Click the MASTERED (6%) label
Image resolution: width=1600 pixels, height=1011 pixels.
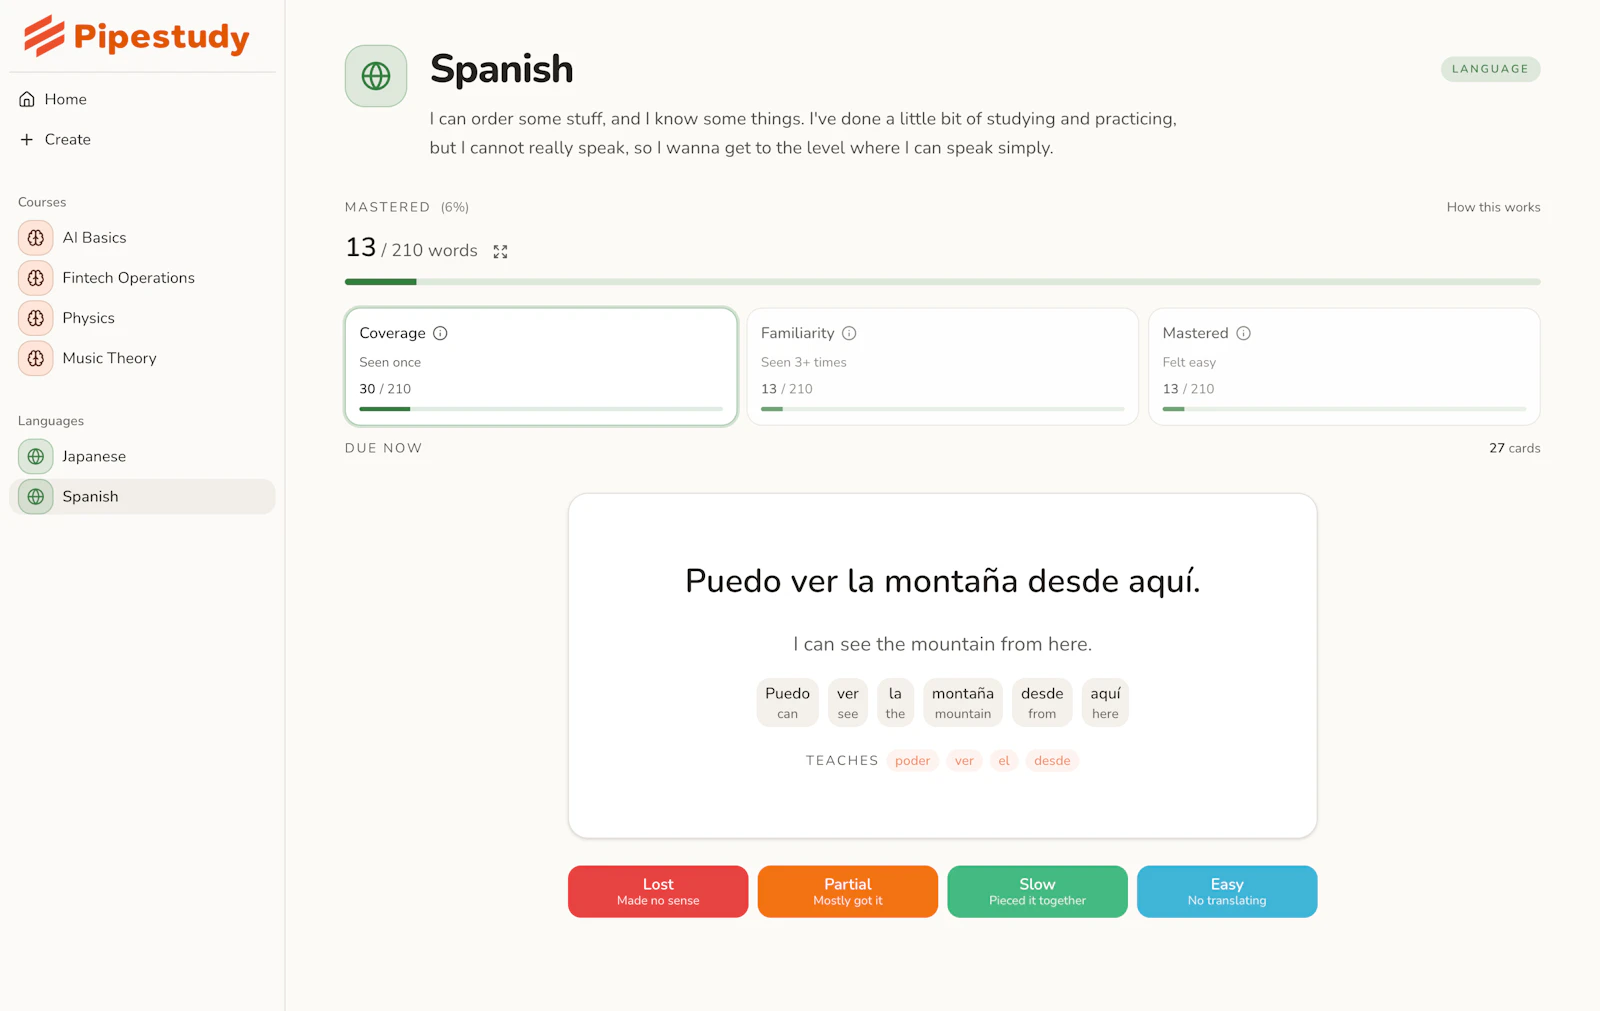point(407,207)
